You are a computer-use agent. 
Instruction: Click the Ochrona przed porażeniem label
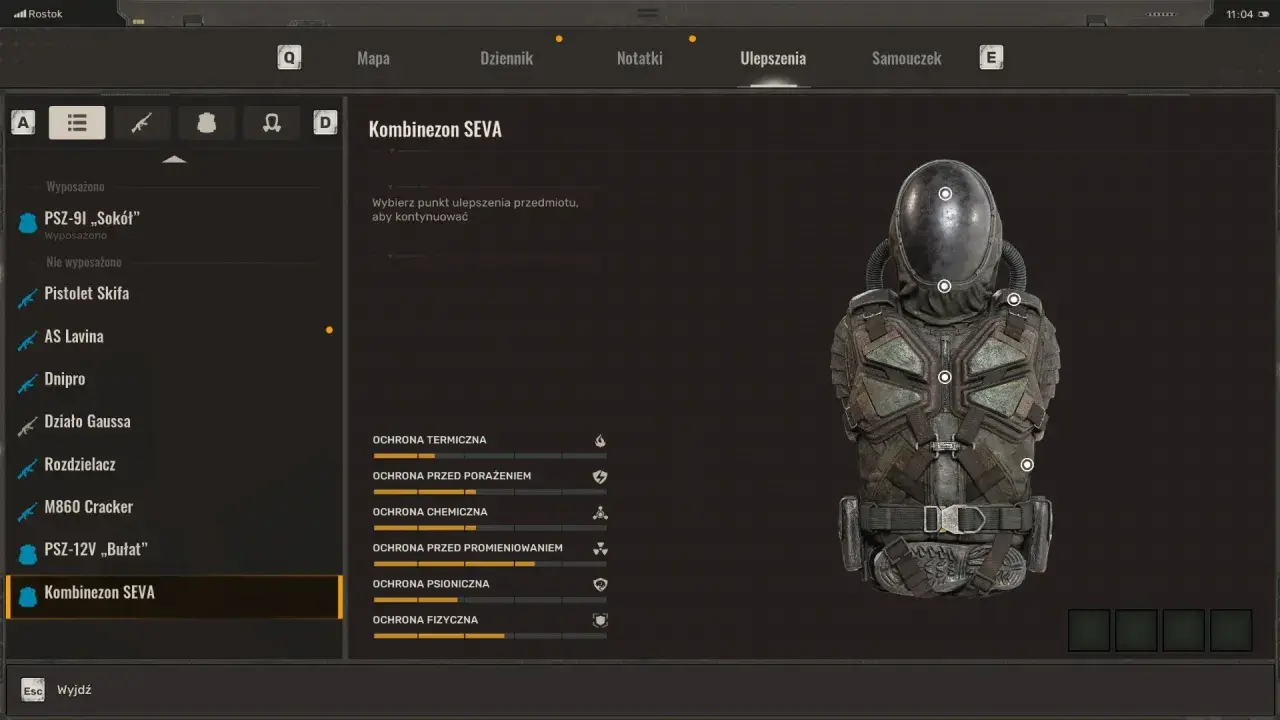pos(452,476)
